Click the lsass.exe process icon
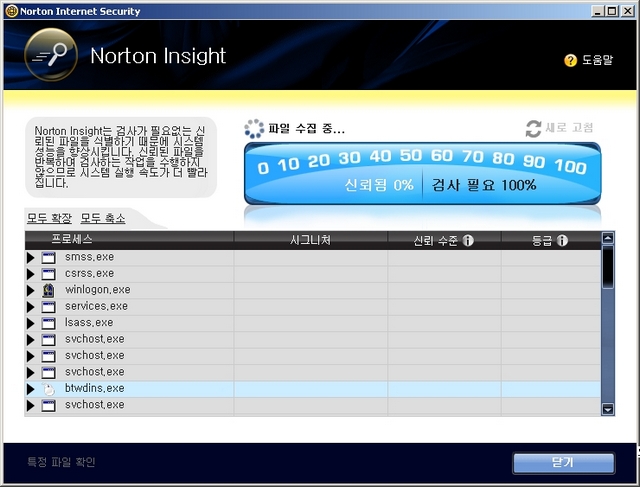 [48, 323]
